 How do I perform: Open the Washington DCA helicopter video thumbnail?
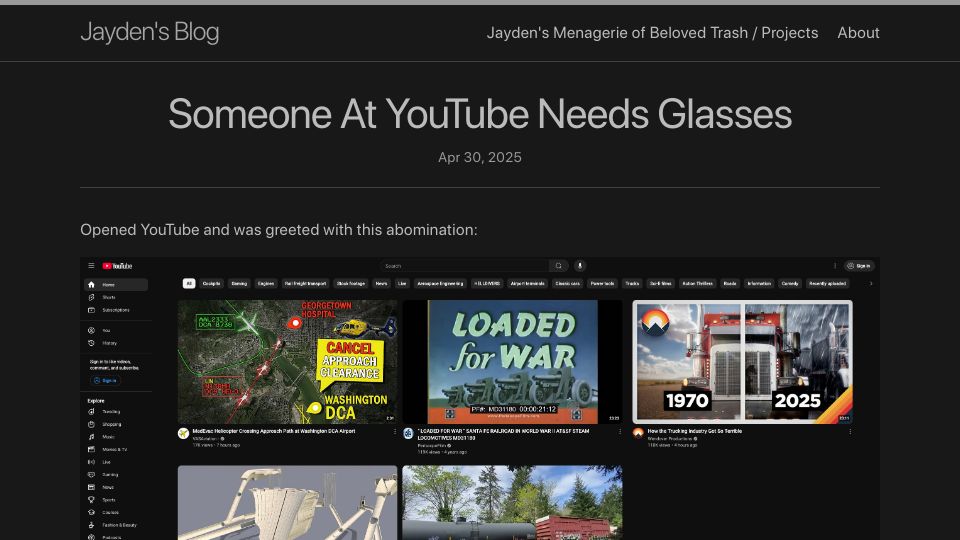pos(287,362)
